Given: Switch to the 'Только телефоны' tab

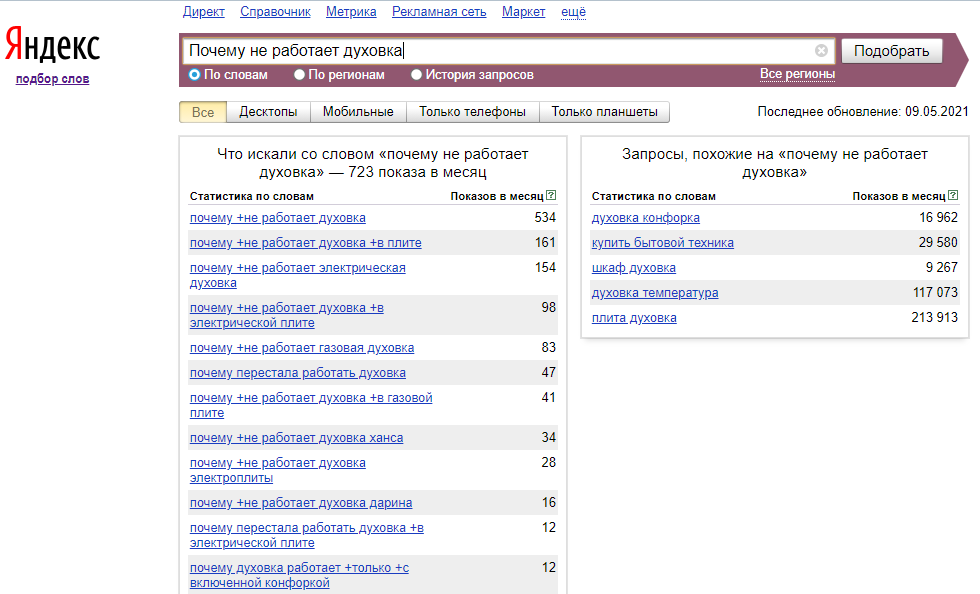Looking at the screenshot, I should coord(472,112).
